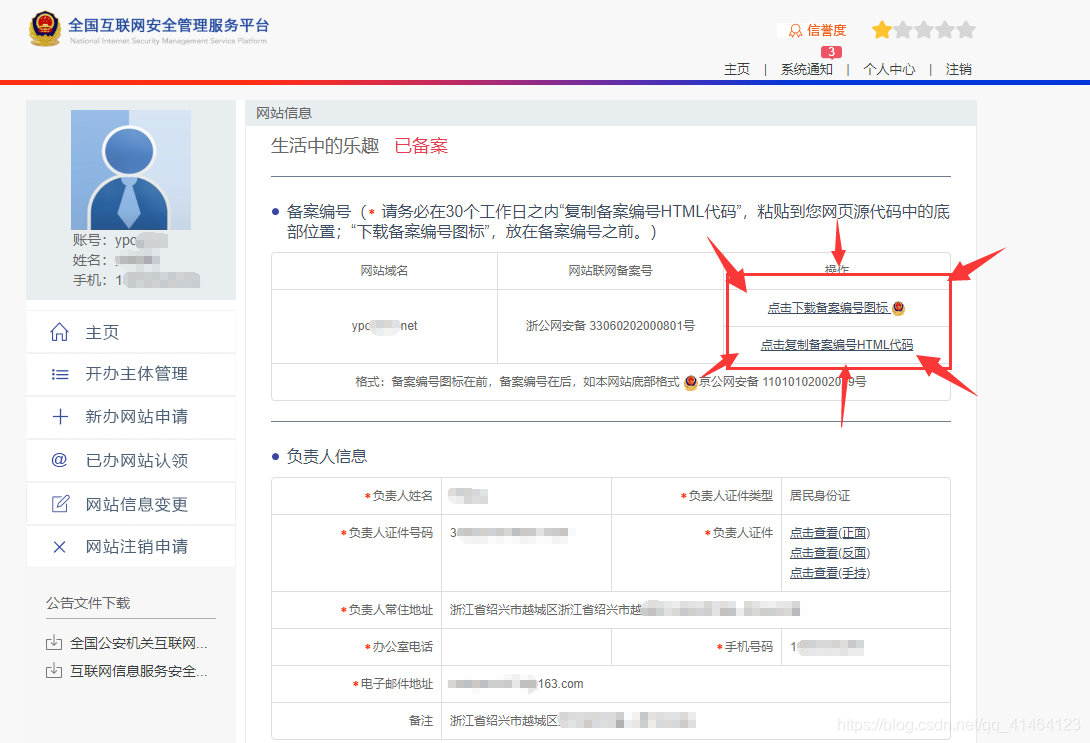The width and height of the screenshot is (1090, 743).
Task: View ID front via 点击查看(正面)
Action: pyautogui.click(x=830, y=533)
